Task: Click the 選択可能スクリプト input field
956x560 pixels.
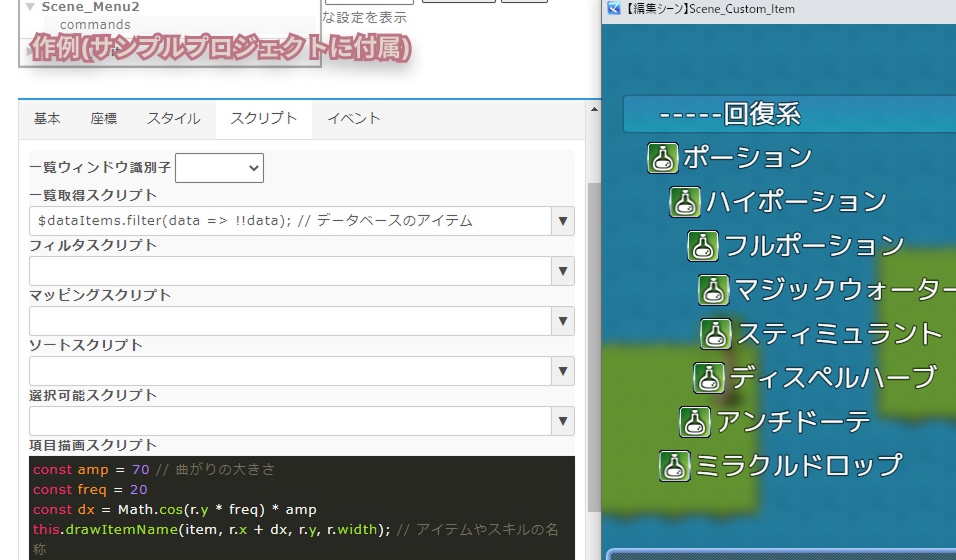Action: pyautogui.click(x=290, y=421)
